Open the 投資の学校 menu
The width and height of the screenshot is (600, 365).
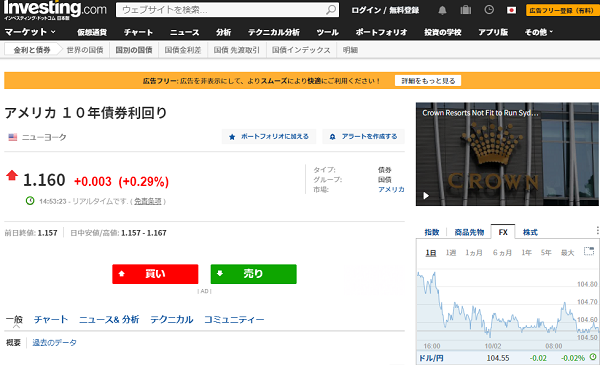pos(443,33)
